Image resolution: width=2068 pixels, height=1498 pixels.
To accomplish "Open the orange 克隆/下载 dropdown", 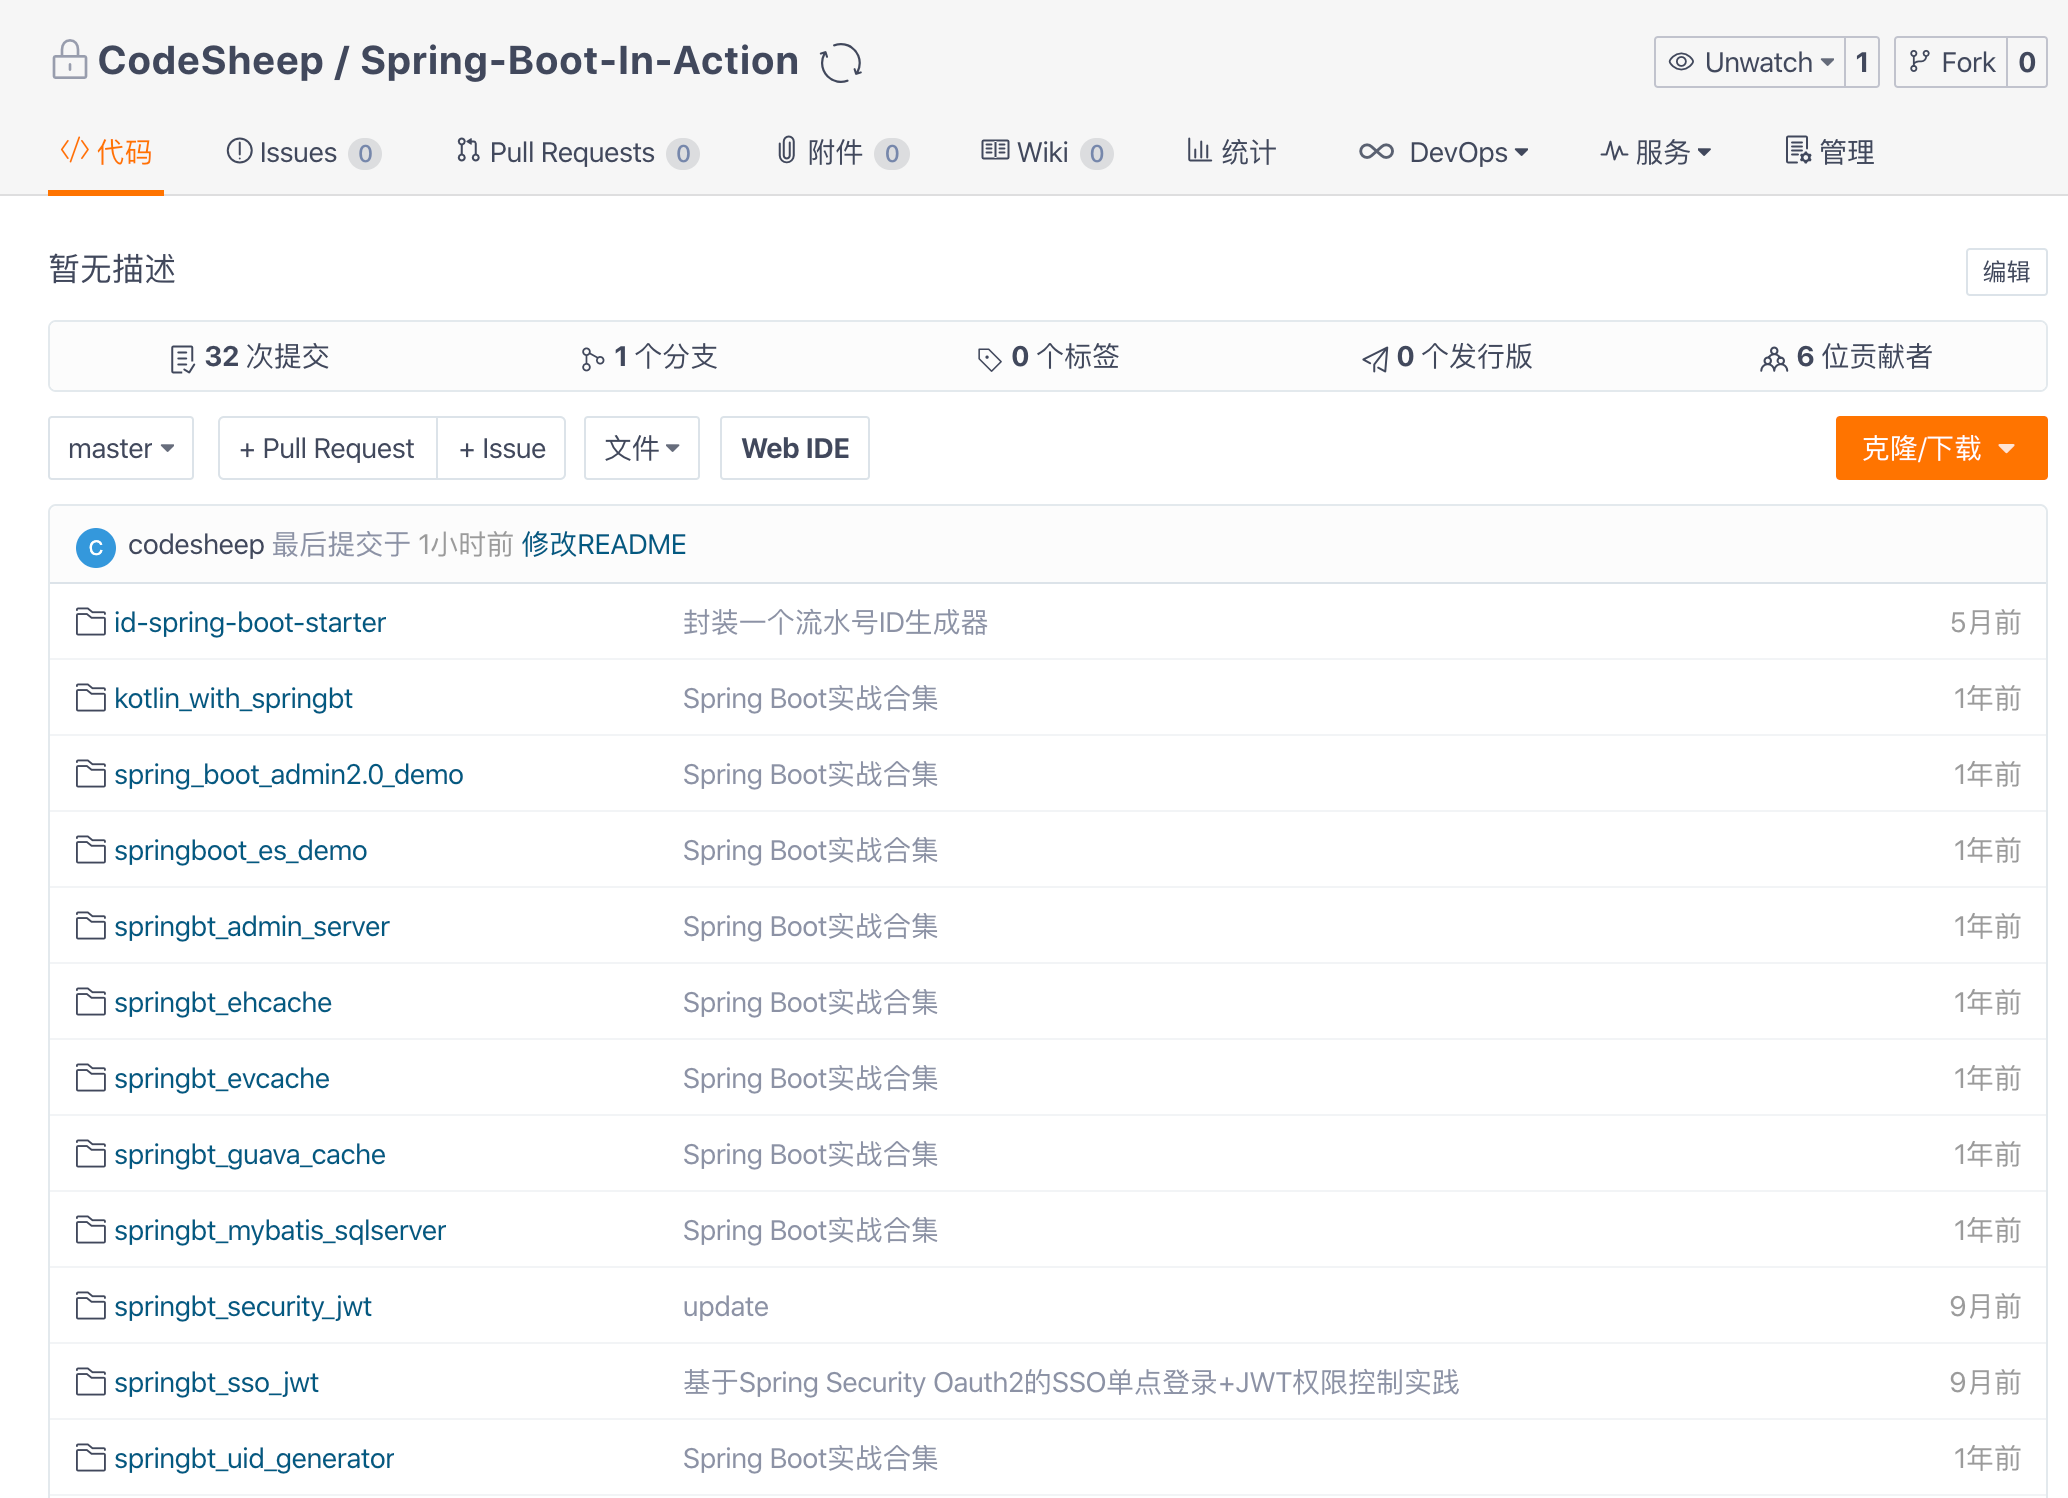I will 1939,448.
